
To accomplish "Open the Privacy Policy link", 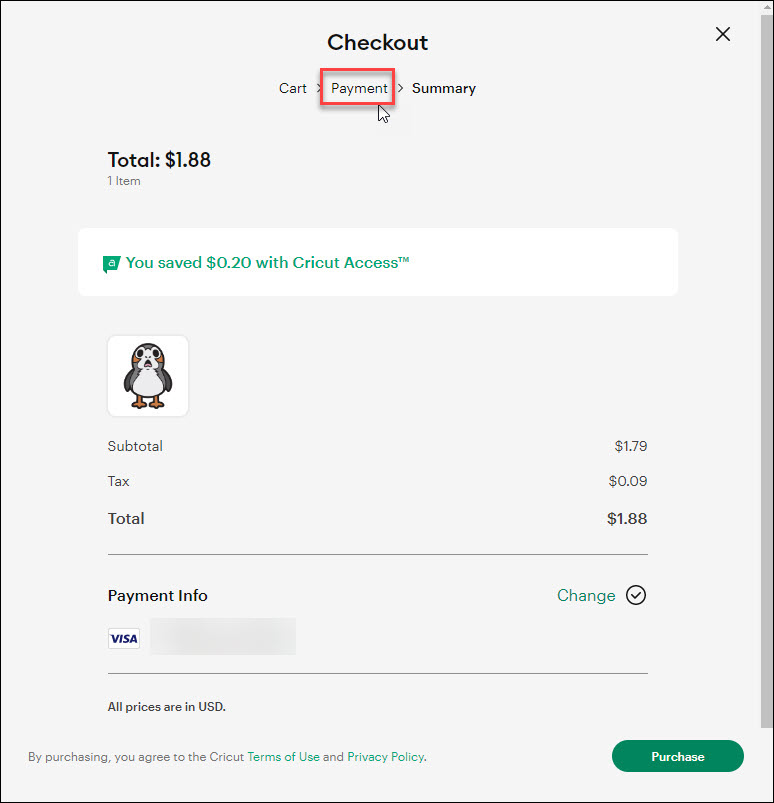I will (x=386, y=757).
